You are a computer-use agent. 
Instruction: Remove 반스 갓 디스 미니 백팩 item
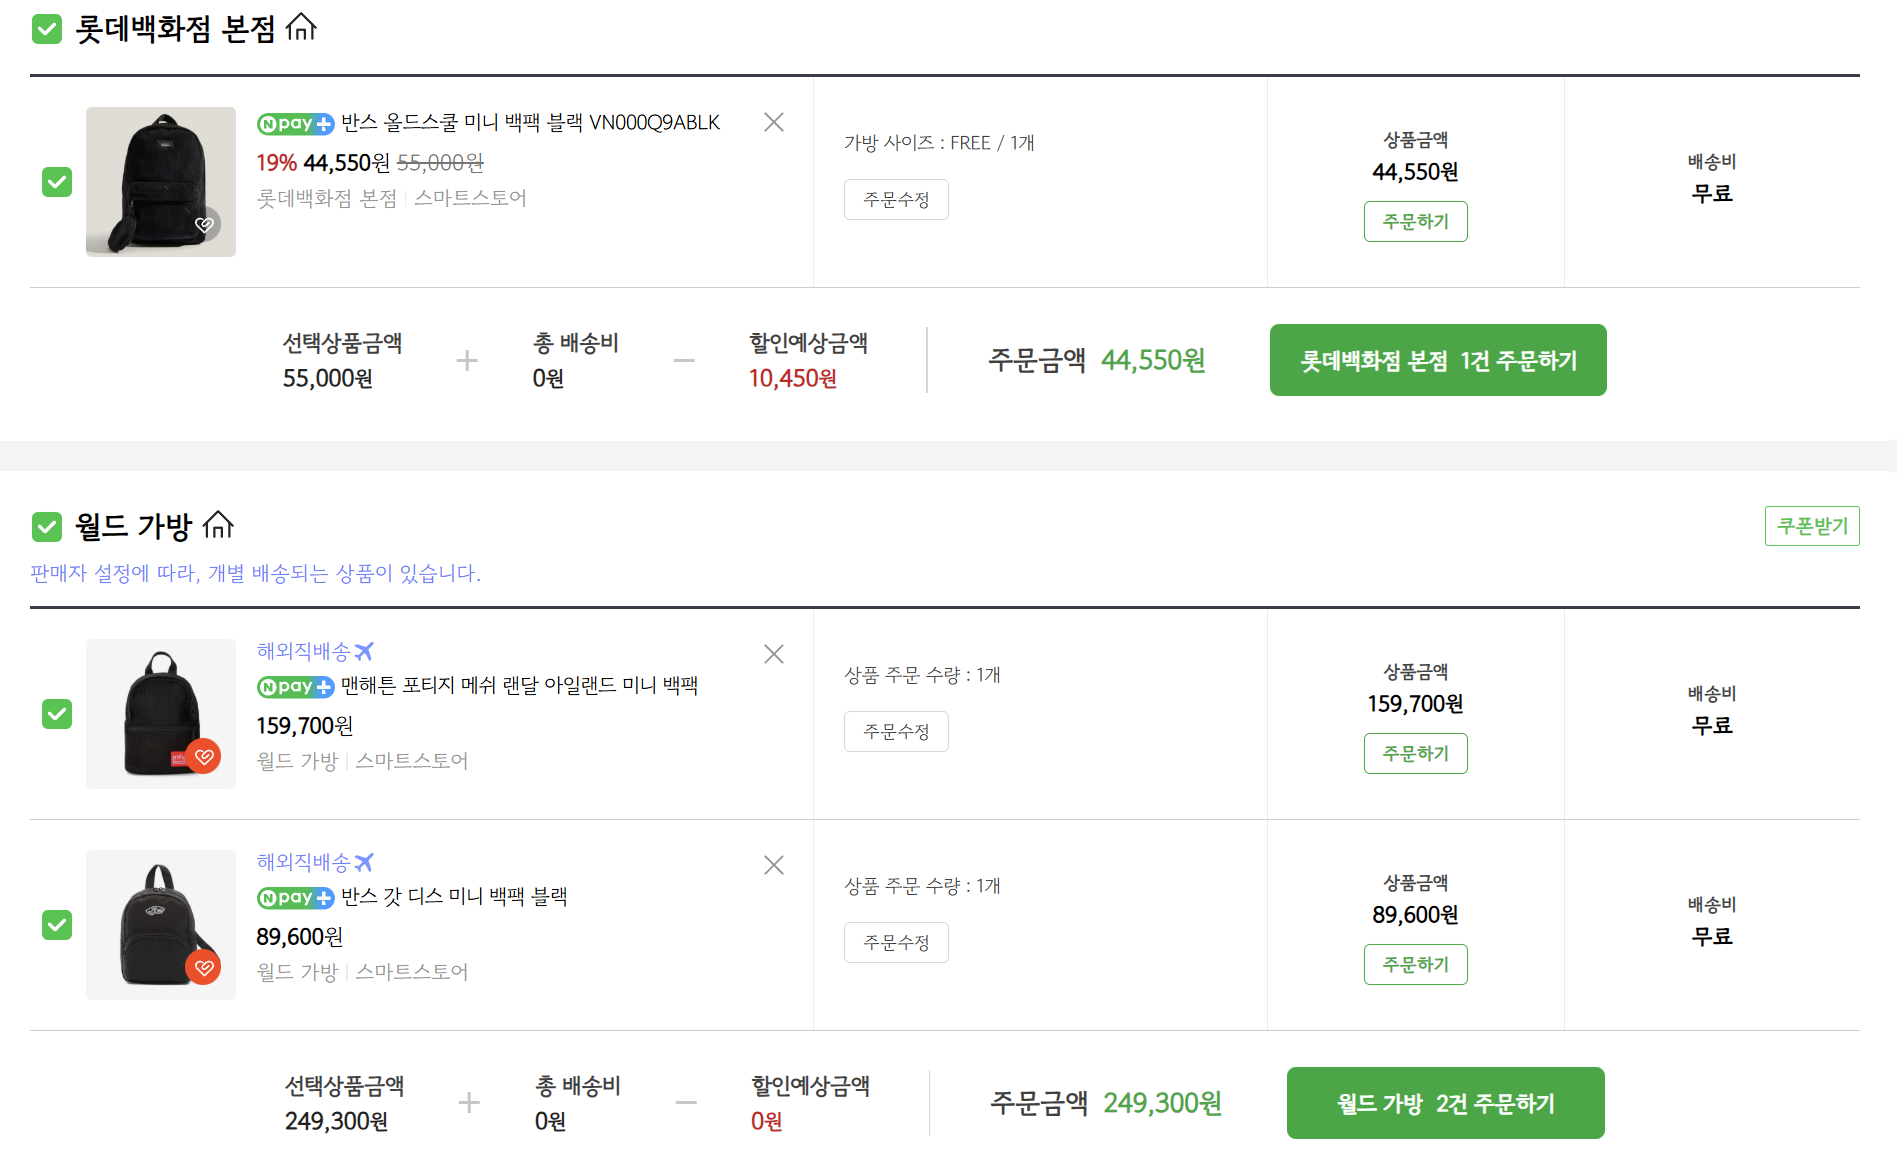pos(773,865)
